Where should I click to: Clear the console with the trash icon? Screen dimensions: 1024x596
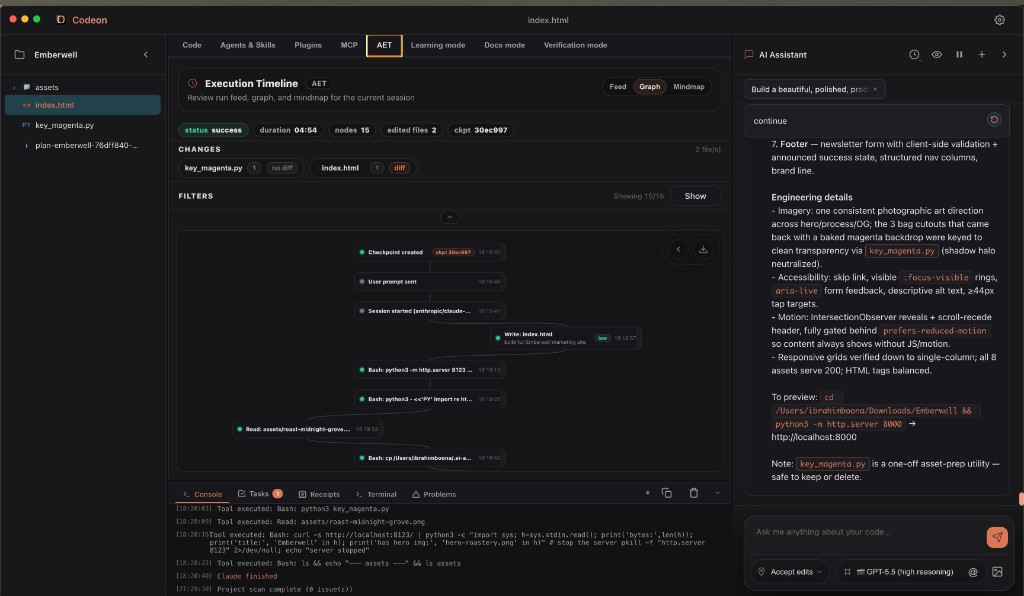(x=694, y=493)
